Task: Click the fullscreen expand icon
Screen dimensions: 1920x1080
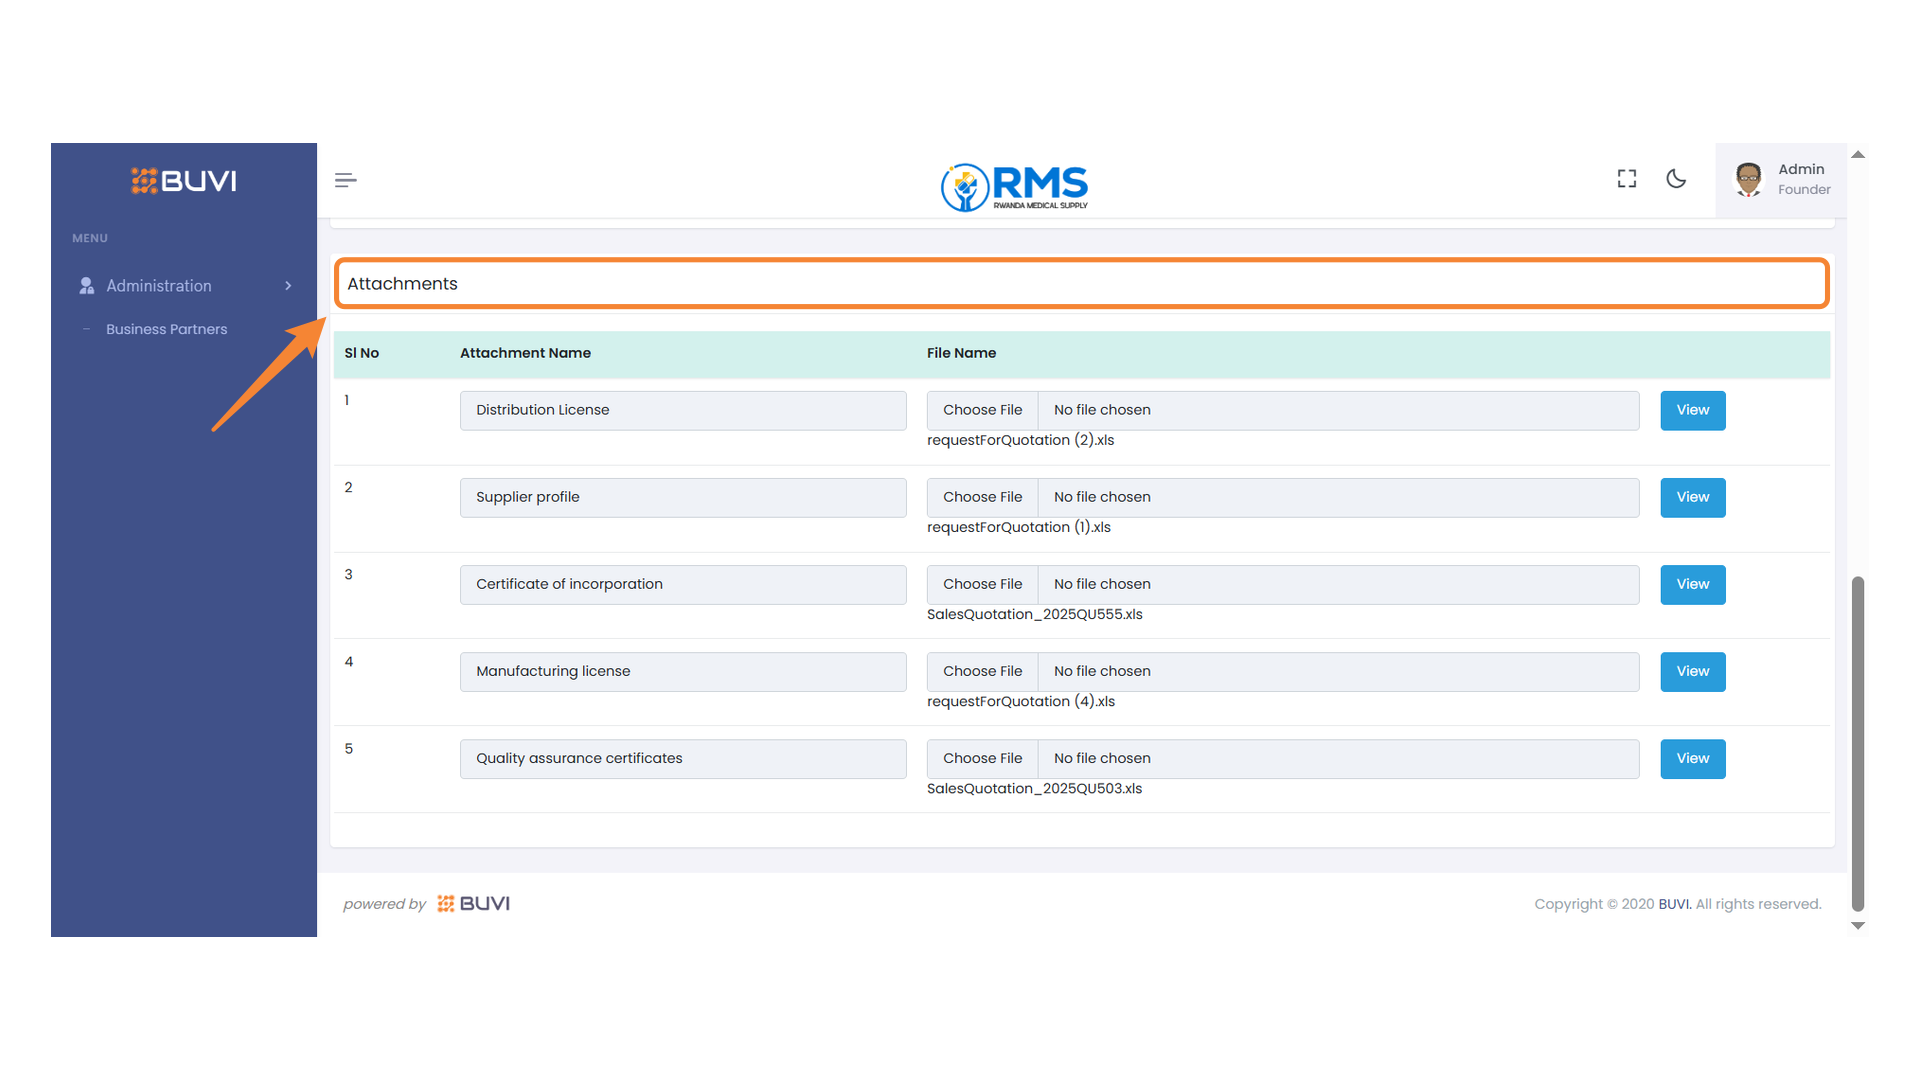Action: point(1626,178)
